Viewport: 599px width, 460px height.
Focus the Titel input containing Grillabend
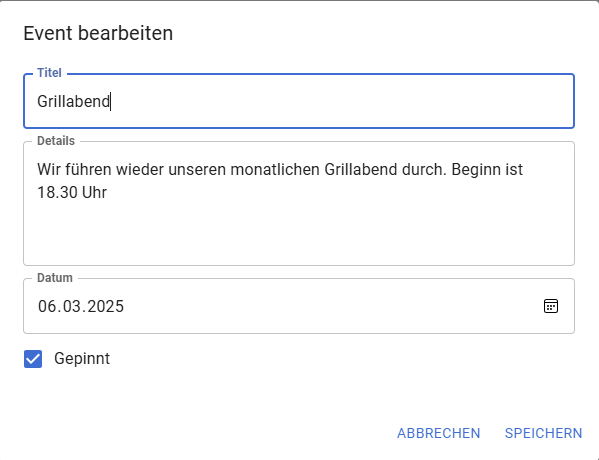pyautogui.click(x=299, y=101)
